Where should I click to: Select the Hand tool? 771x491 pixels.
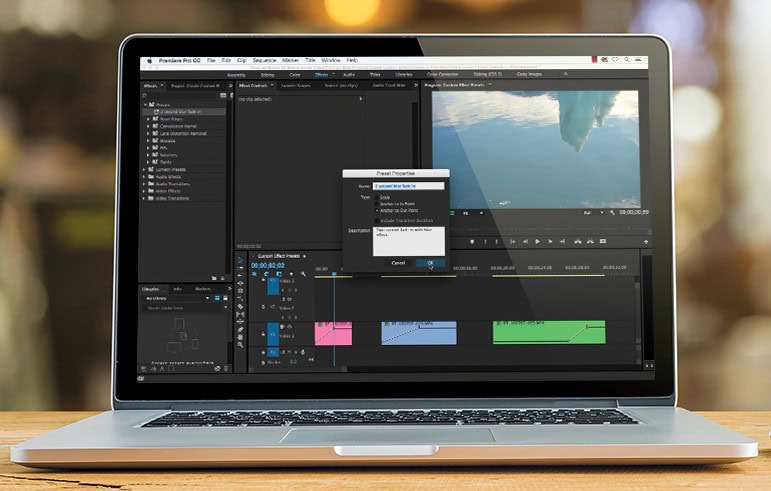coord(240,337)
